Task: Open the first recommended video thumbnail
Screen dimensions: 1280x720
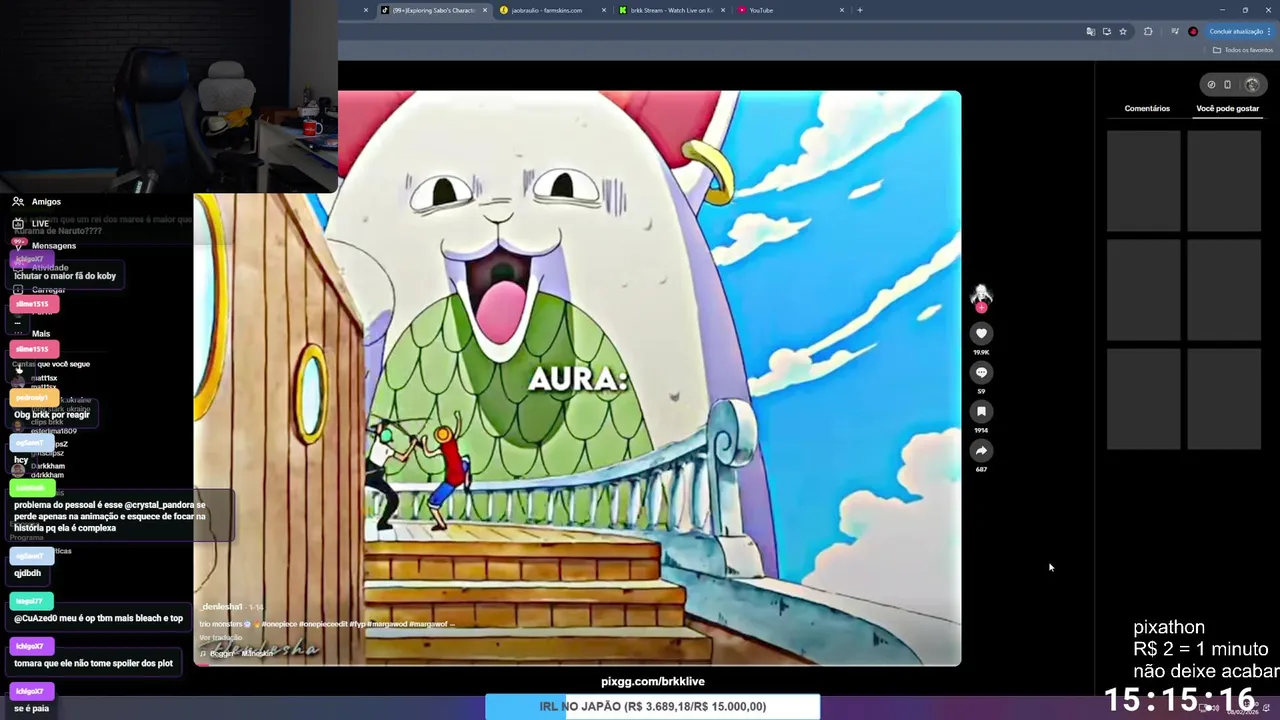Action: pyautogui.click(x=1143, y=181)
